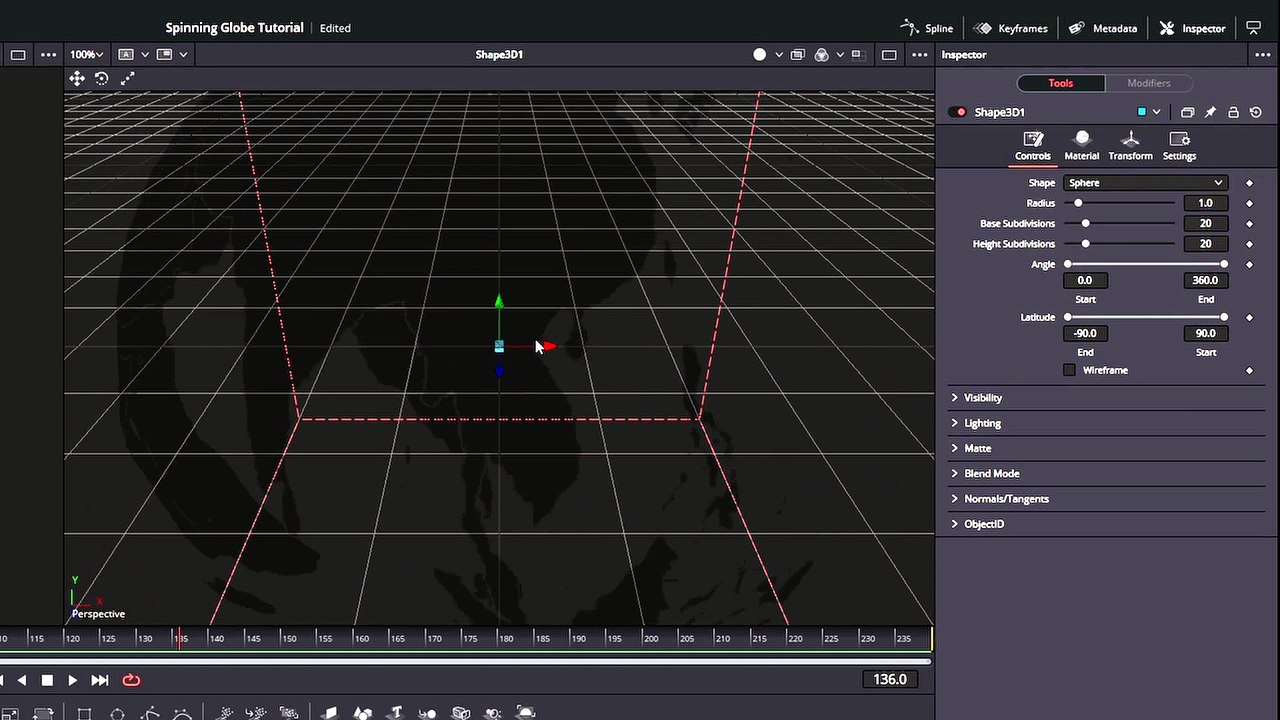Pin the Shape3D1 tool in Inspector
Screen dimensions: 1280x720
[1210, 112]
